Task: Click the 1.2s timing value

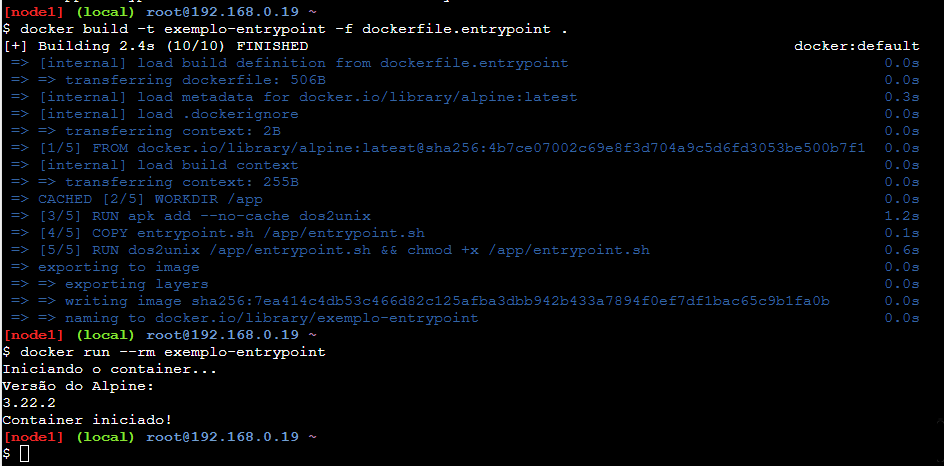Action: pos(901,216)
